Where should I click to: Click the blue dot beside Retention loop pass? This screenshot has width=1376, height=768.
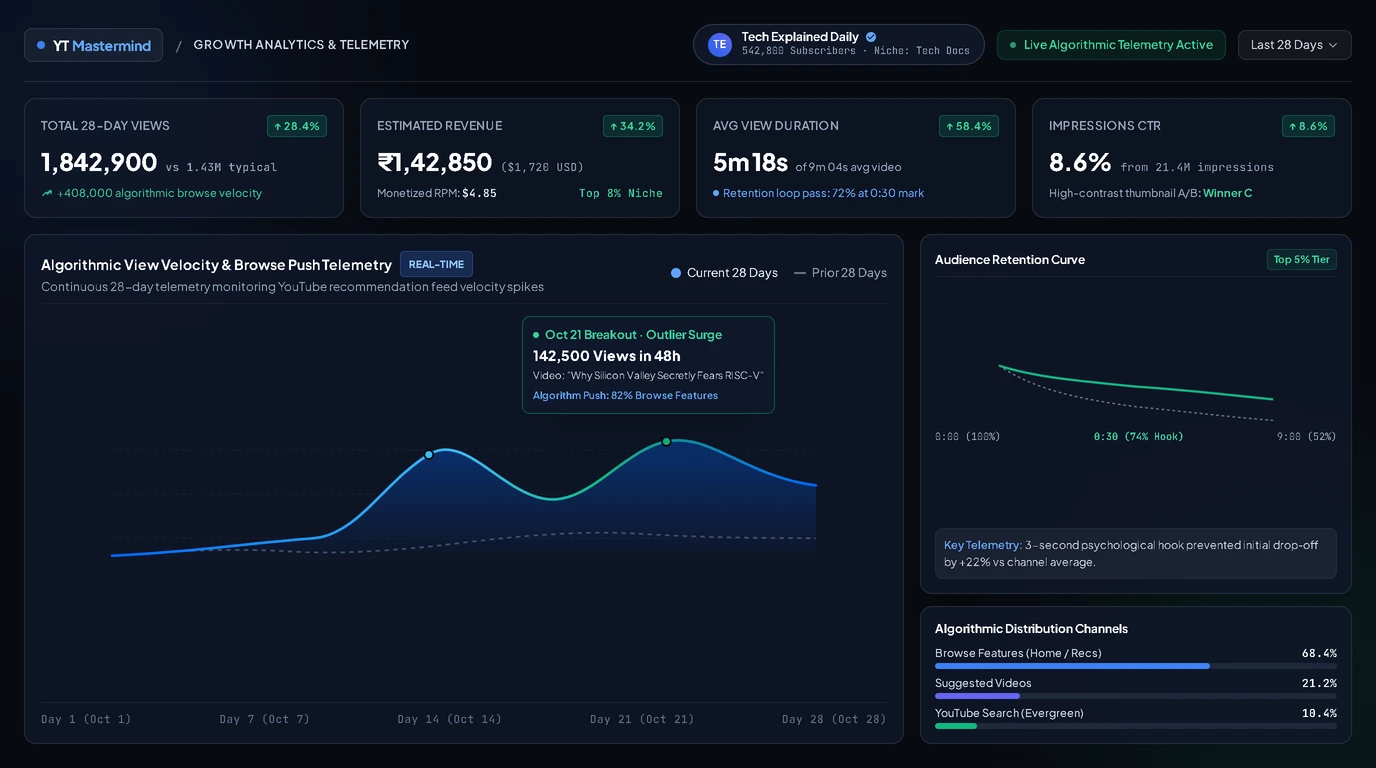[716, 193]
